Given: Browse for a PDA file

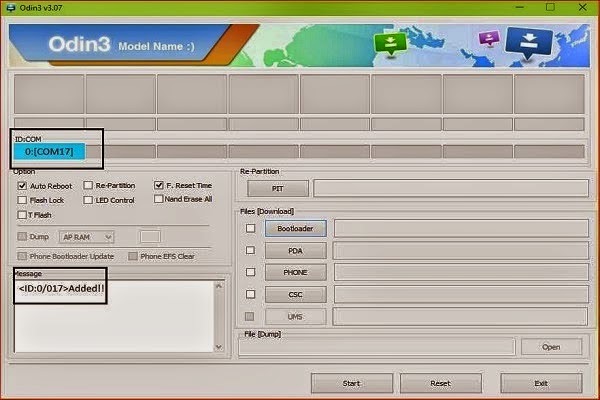Looking at the screenshot, I should point(295,251).
